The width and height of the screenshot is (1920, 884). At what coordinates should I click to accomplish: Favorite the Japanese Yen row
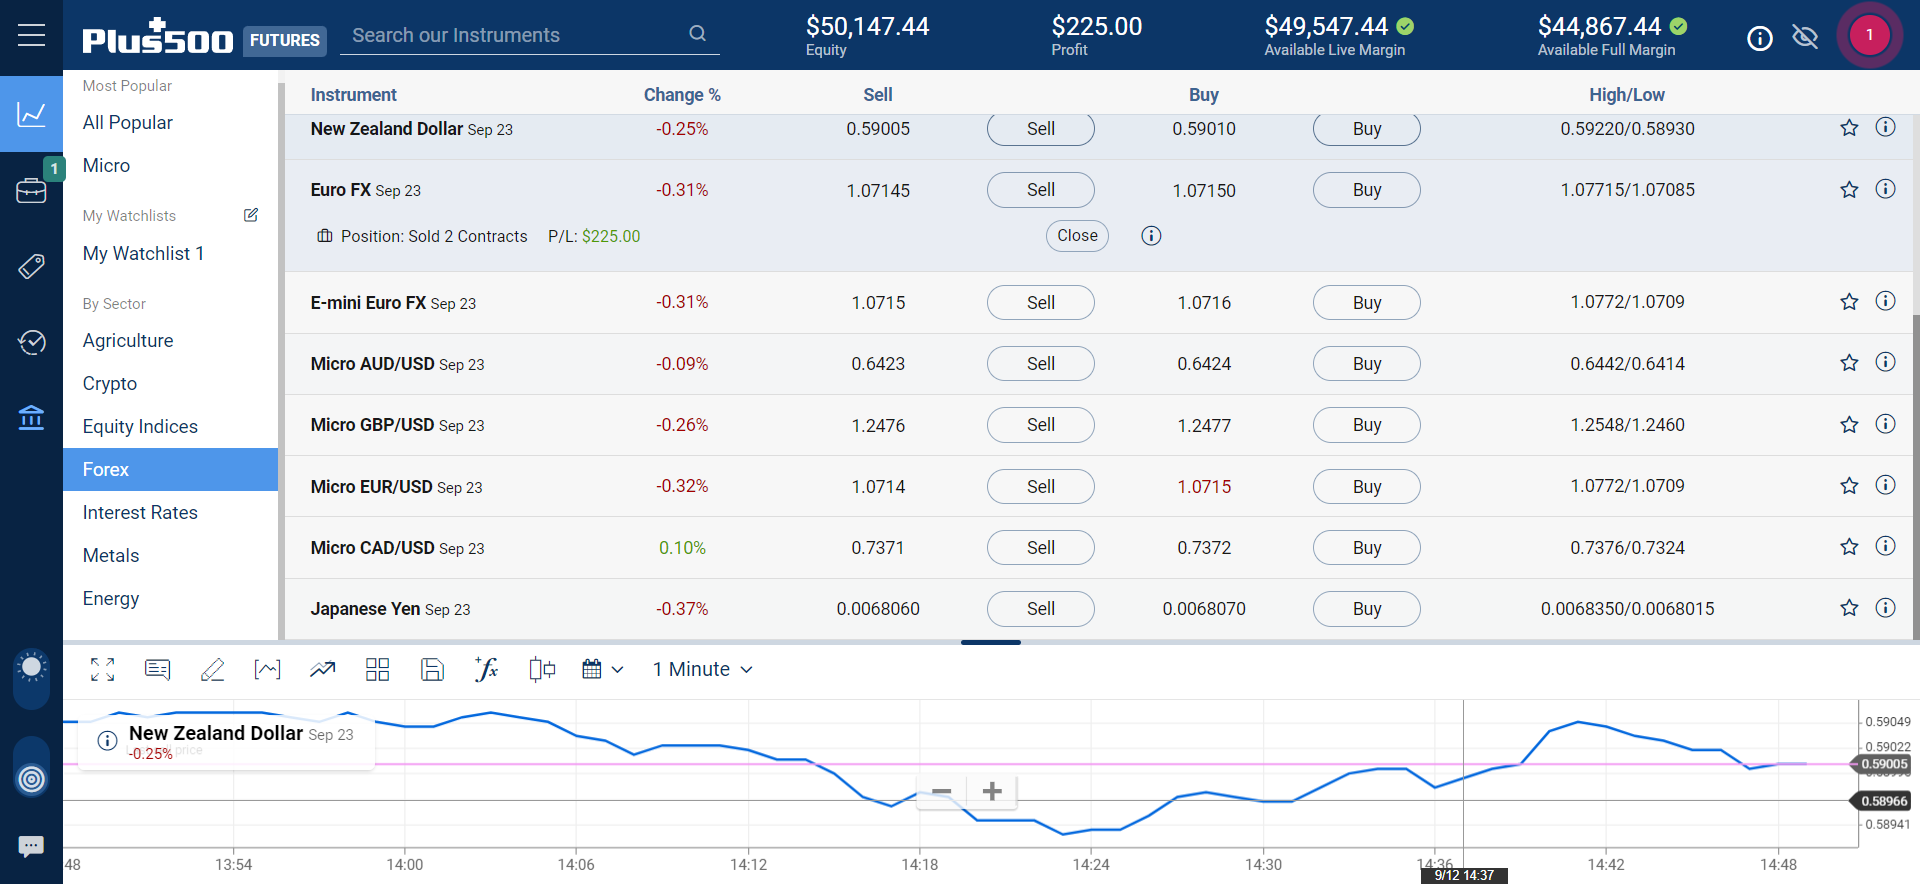(1849, 608)
